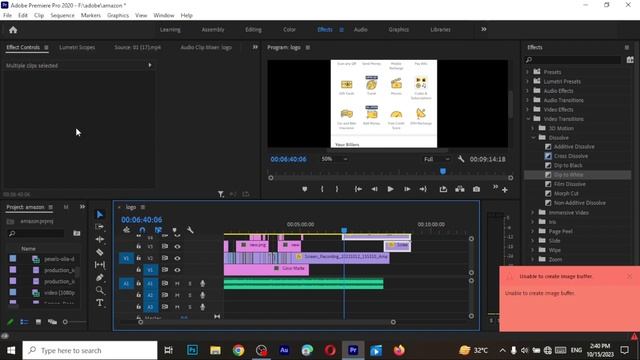Play the sequence in Program monitor
640x360 pixels.
pyautogui.click(x=390, y=189)
